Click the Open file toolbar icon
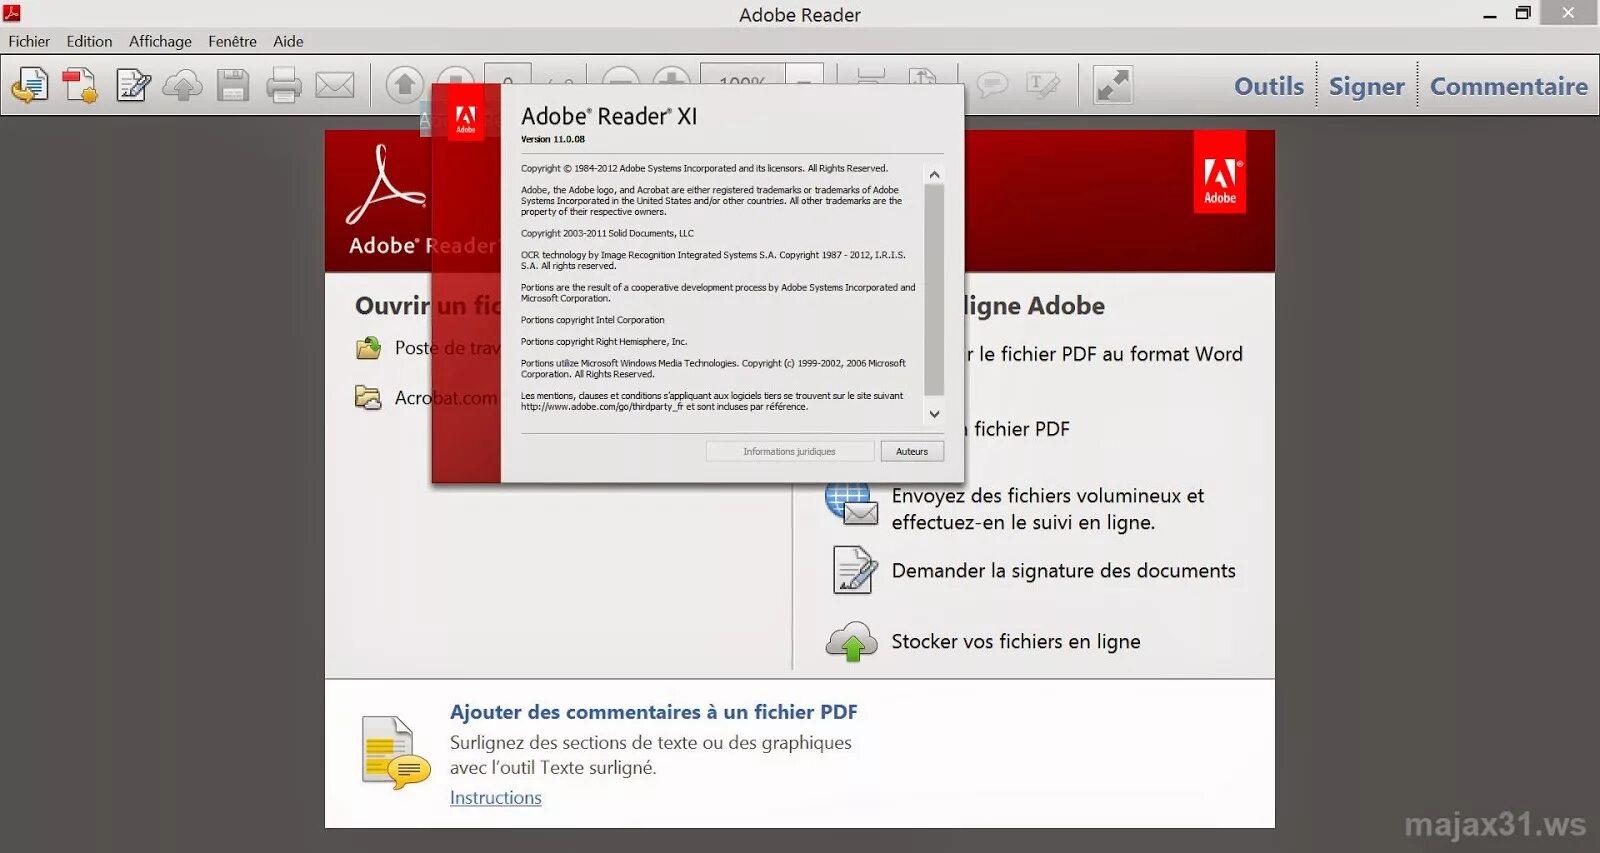Viewport: 1600px width, 853px height. 30,86
